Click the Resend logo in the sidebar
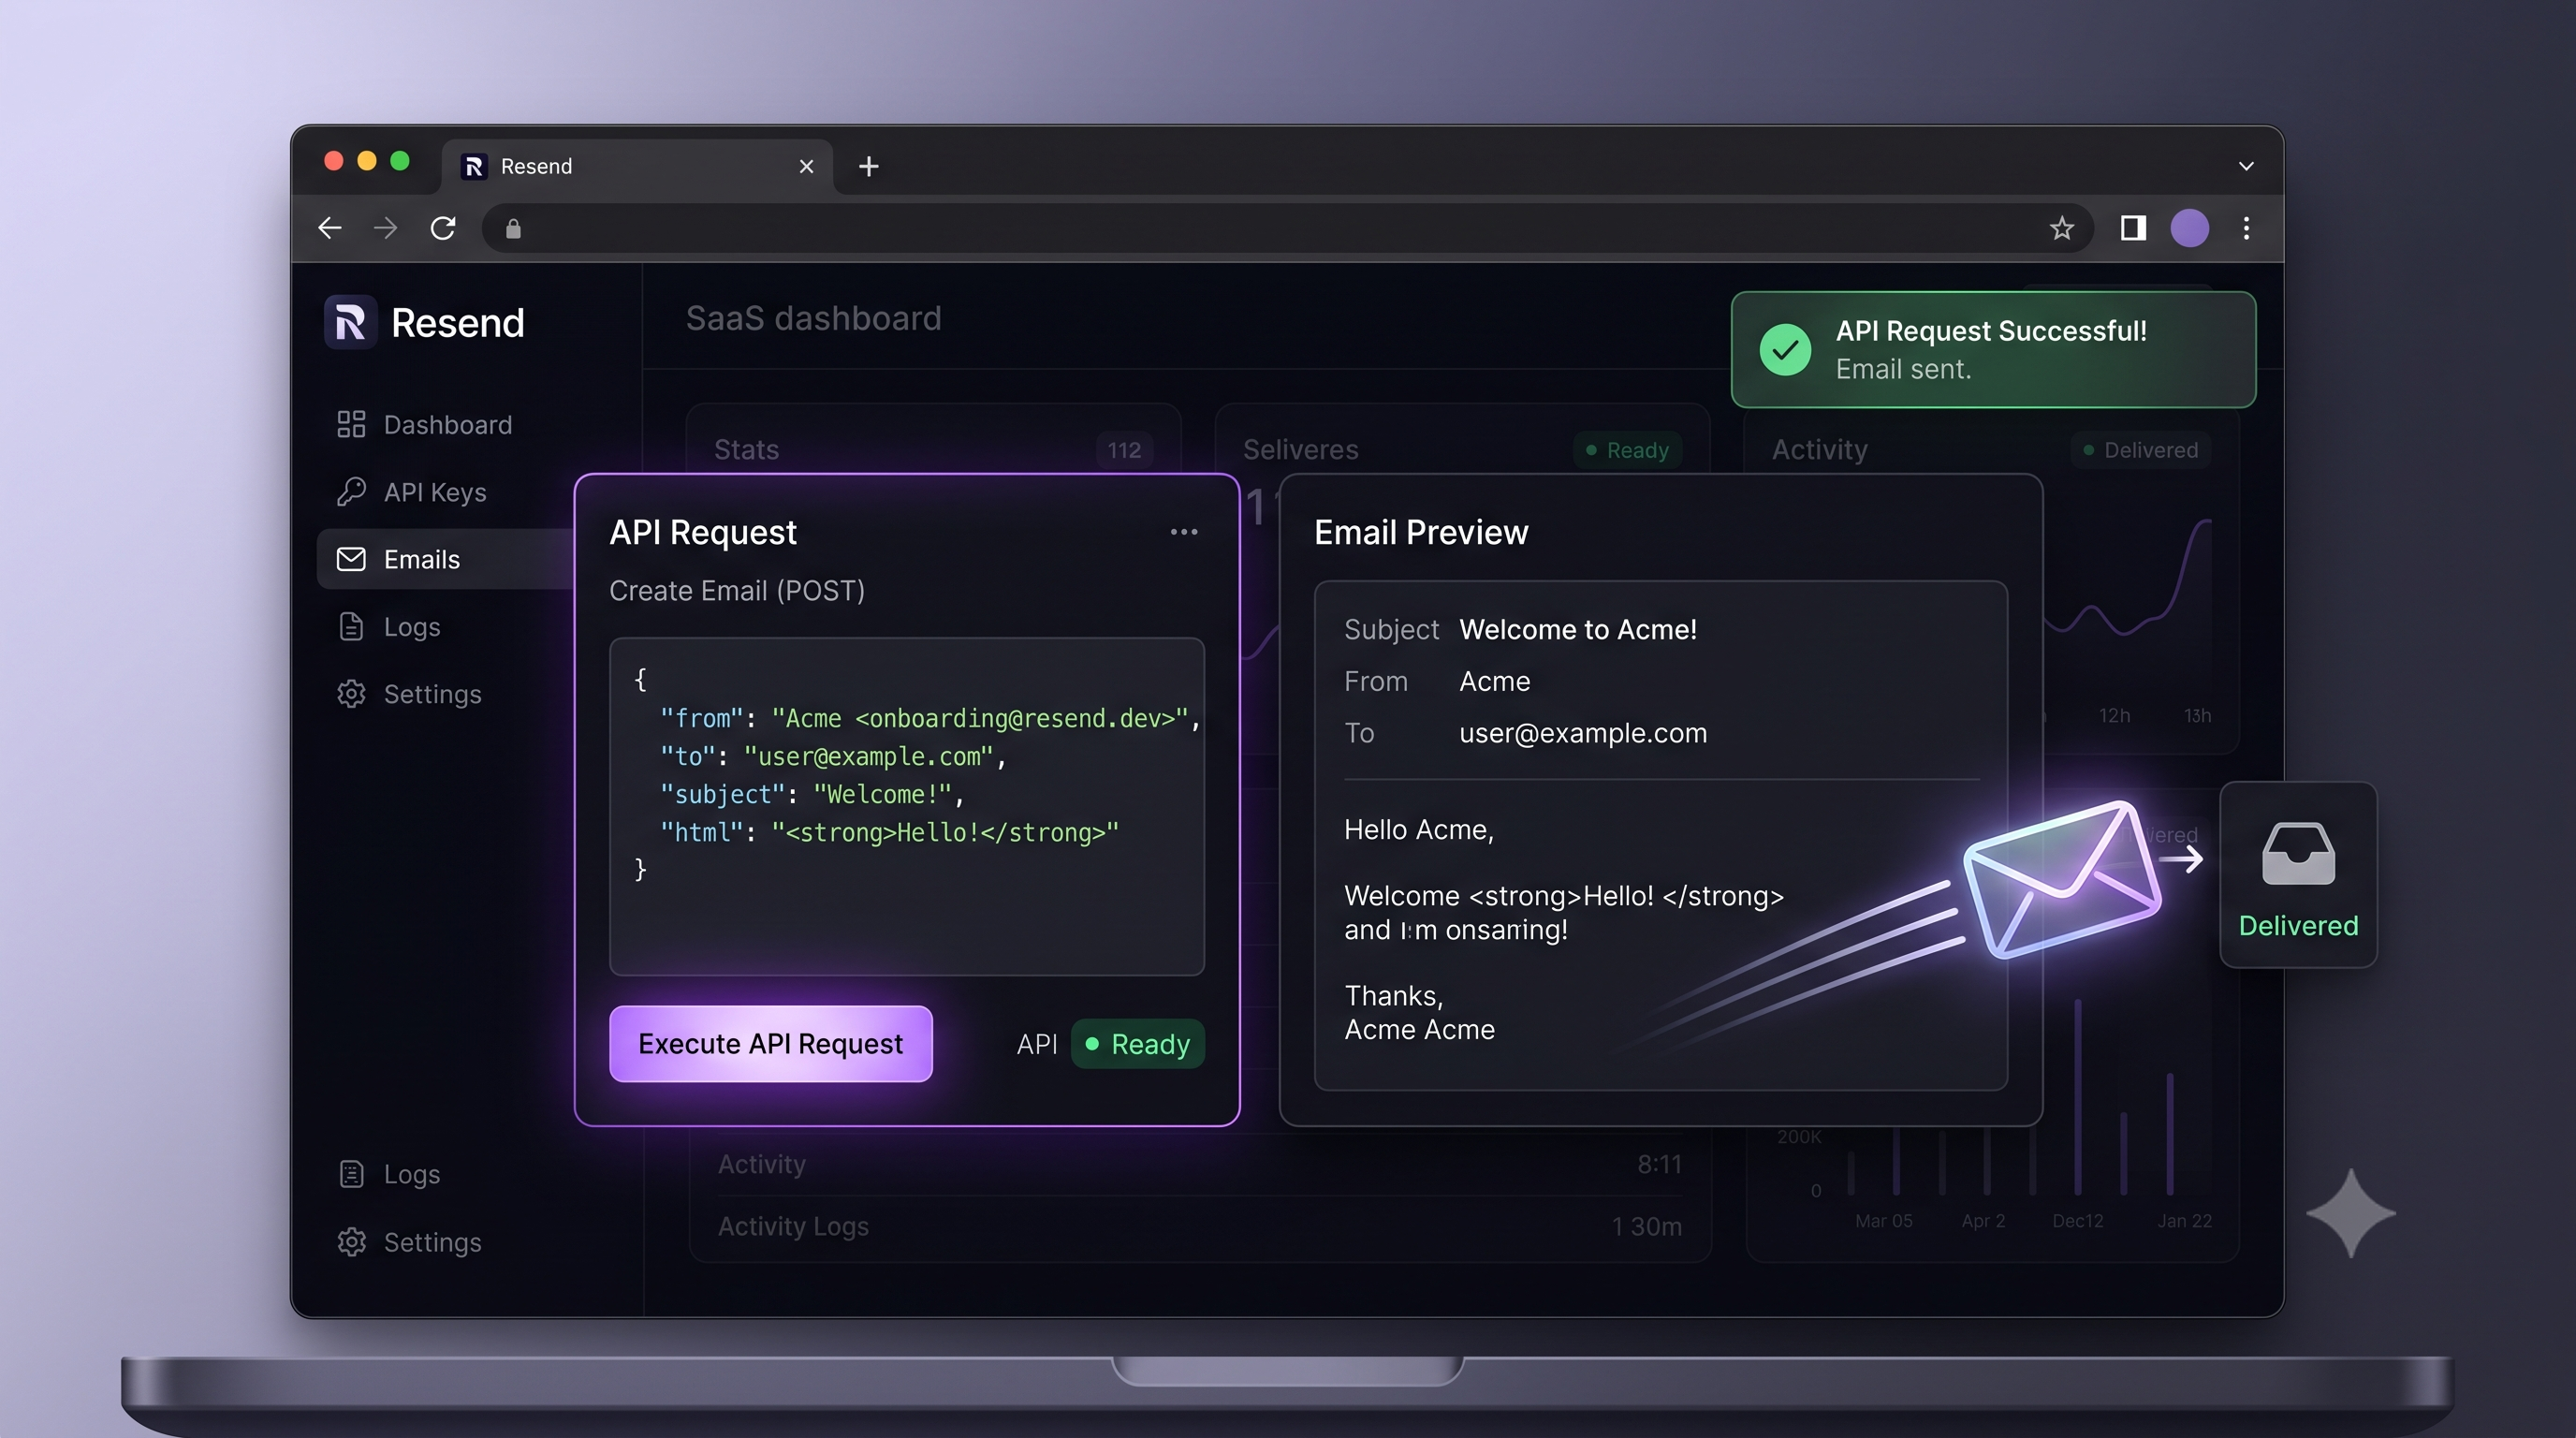 point(425,322)
